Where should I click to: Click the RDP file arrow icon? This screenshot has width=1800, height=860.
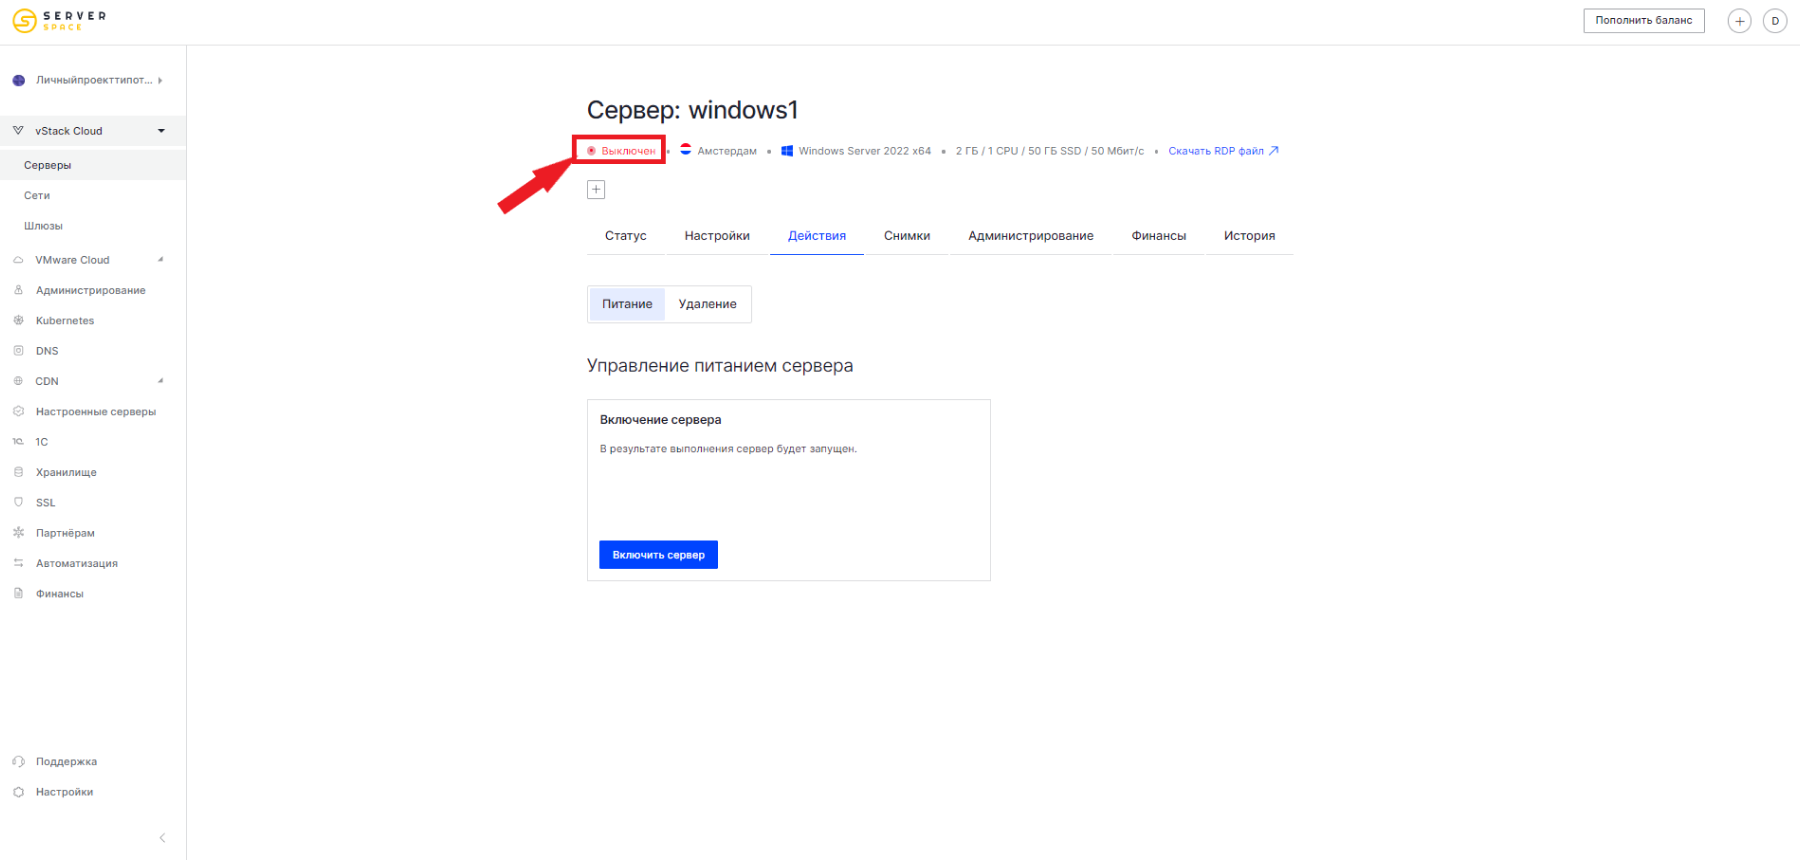click(x=1274, y=151)
